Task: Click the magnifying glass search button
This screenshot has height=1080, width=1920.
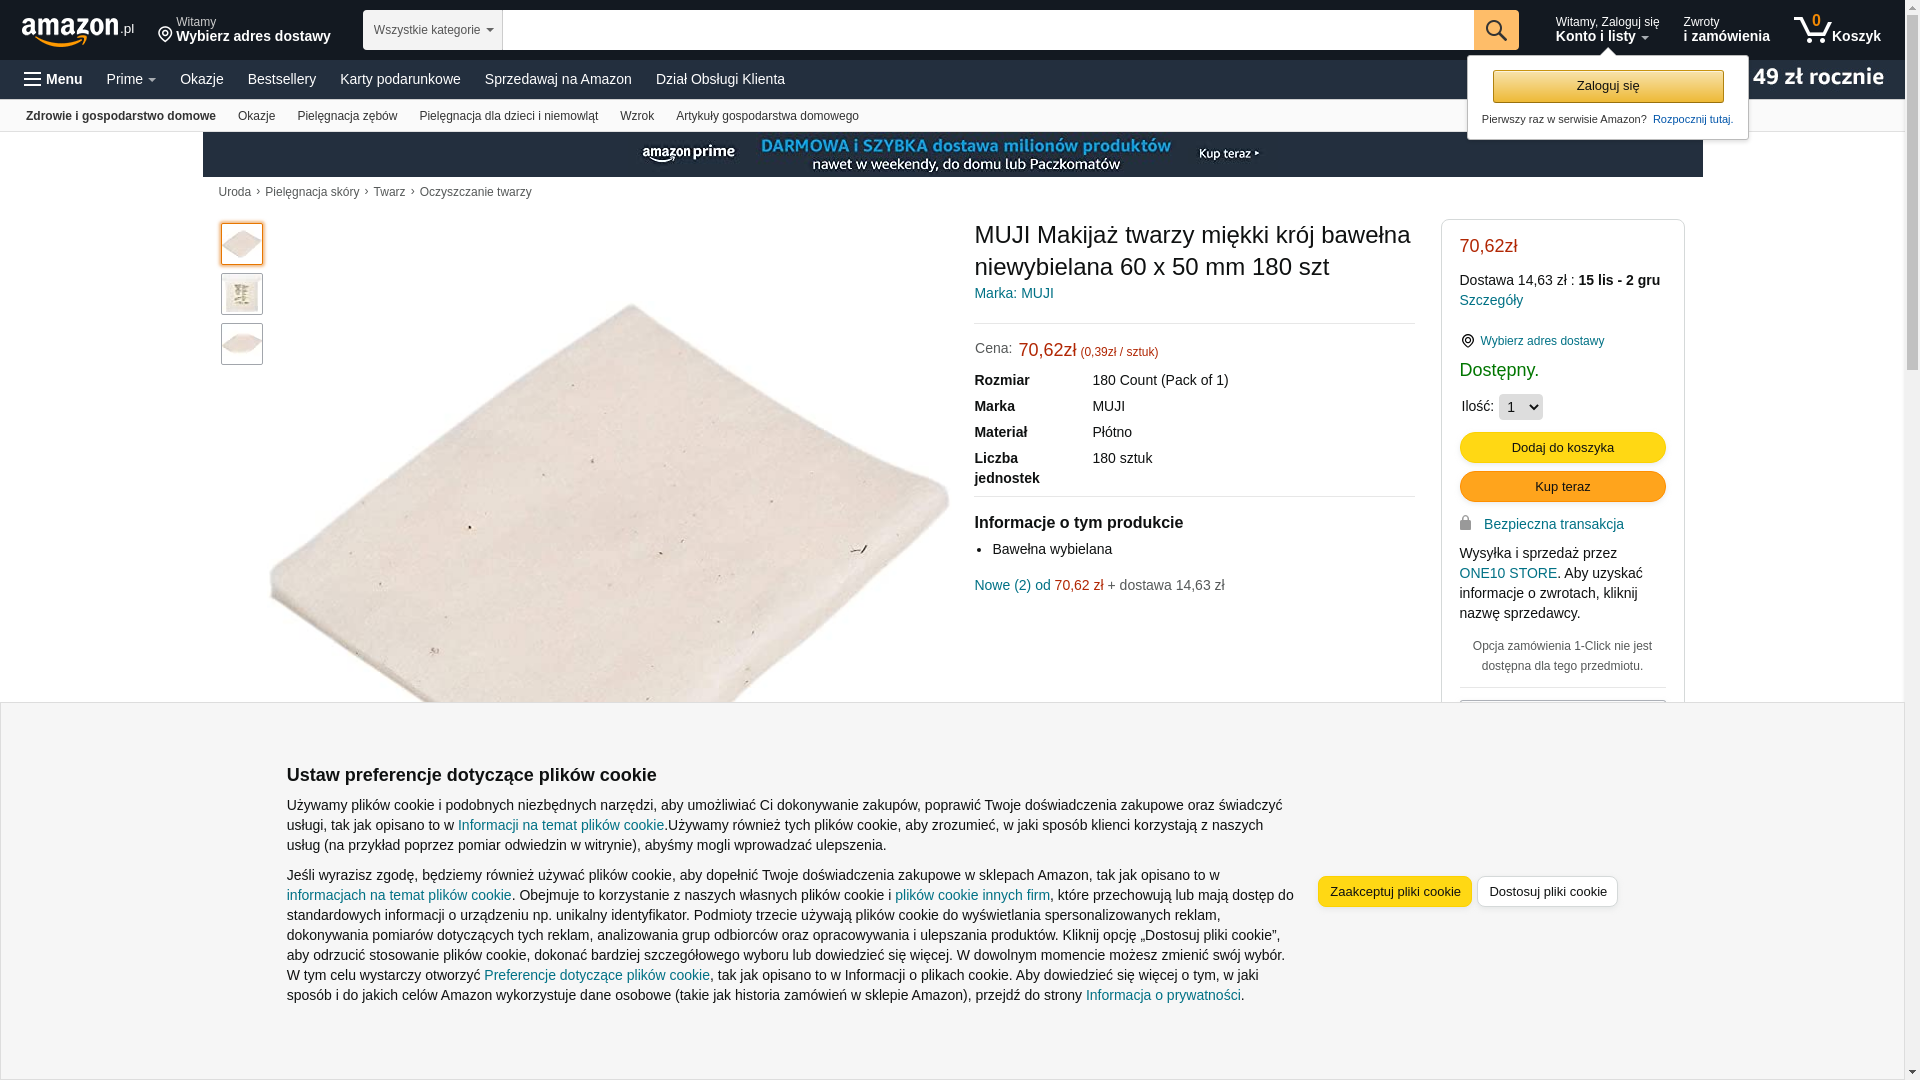Action: point(1496,30)
